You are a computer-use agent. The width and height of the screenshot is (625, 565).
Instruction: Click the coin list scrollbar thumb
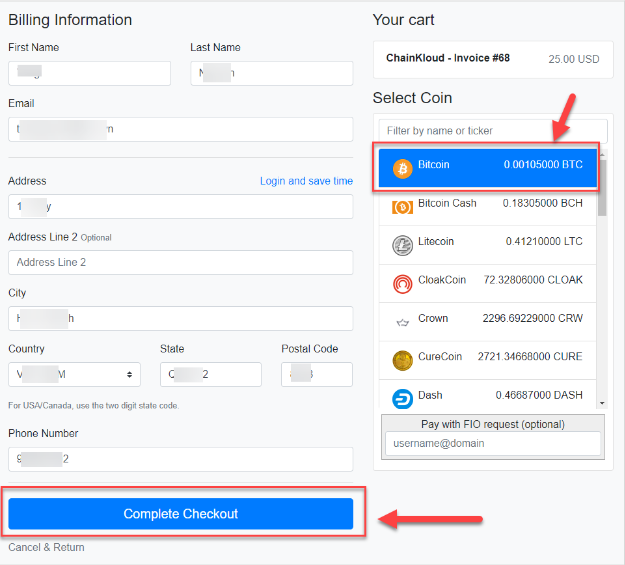click(x=602, y=187)
